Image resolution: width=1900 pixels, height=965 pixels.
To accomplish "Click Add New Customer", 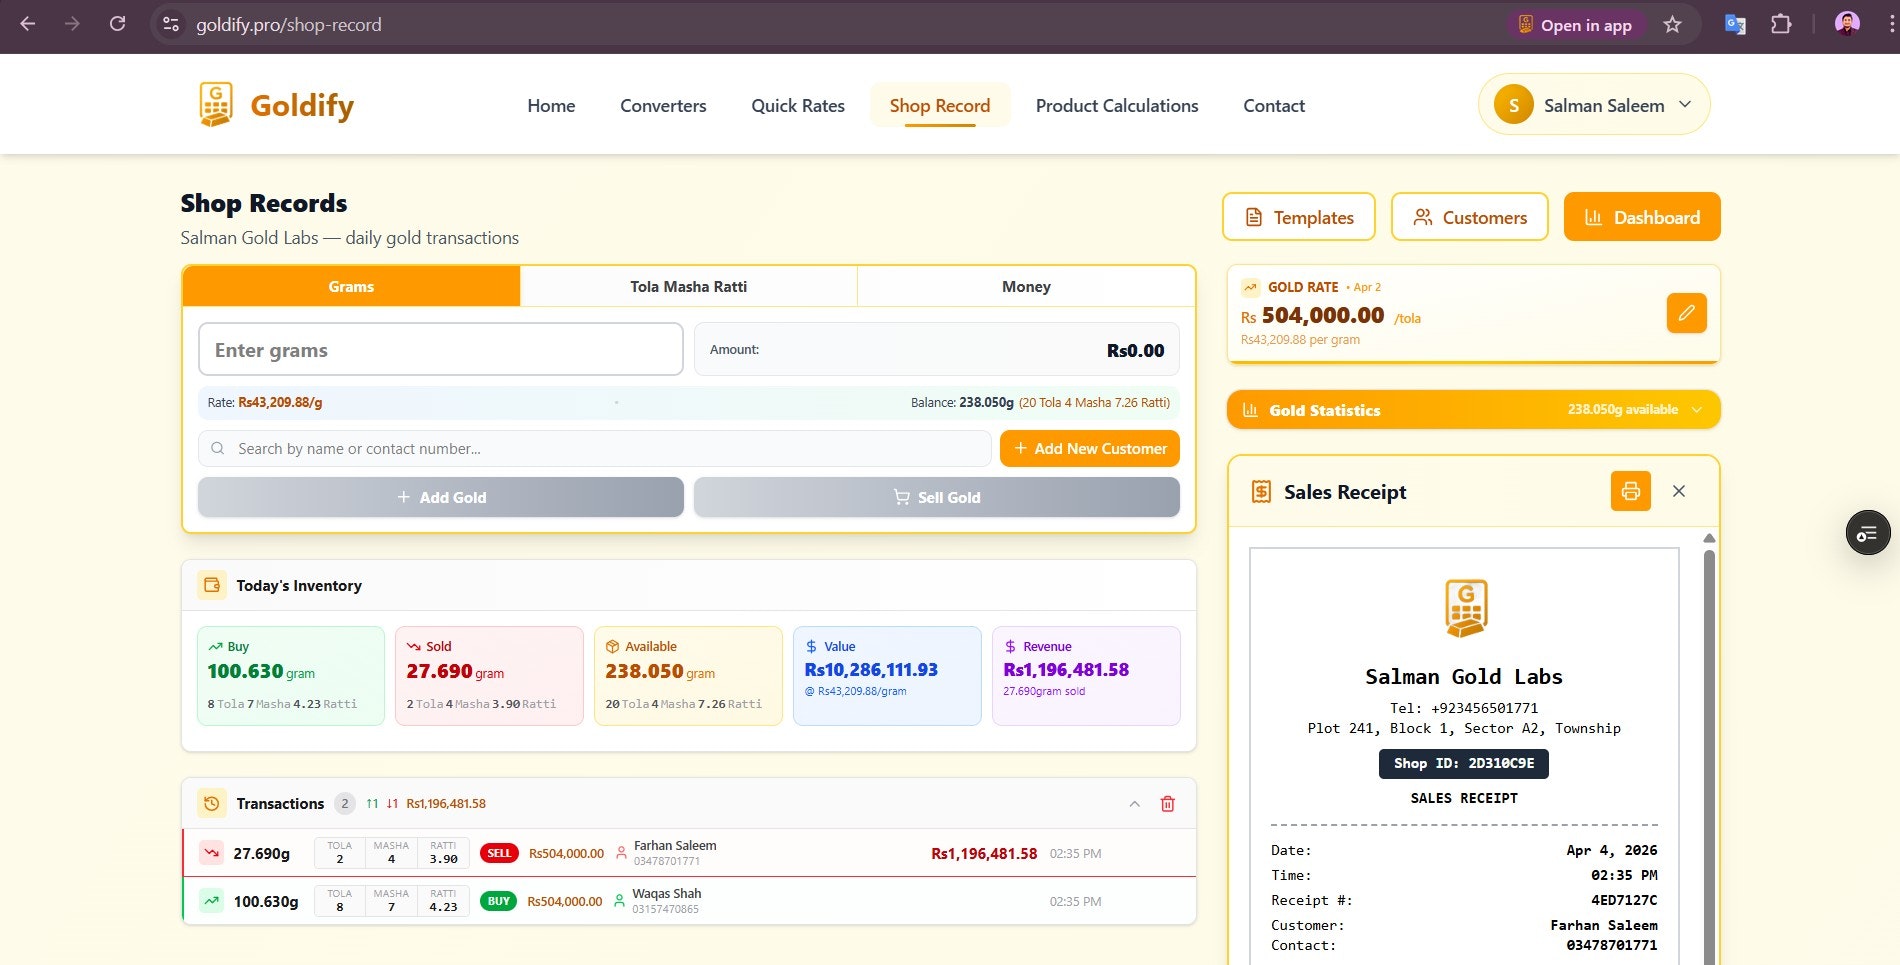I will click(x=1090, y=449).
